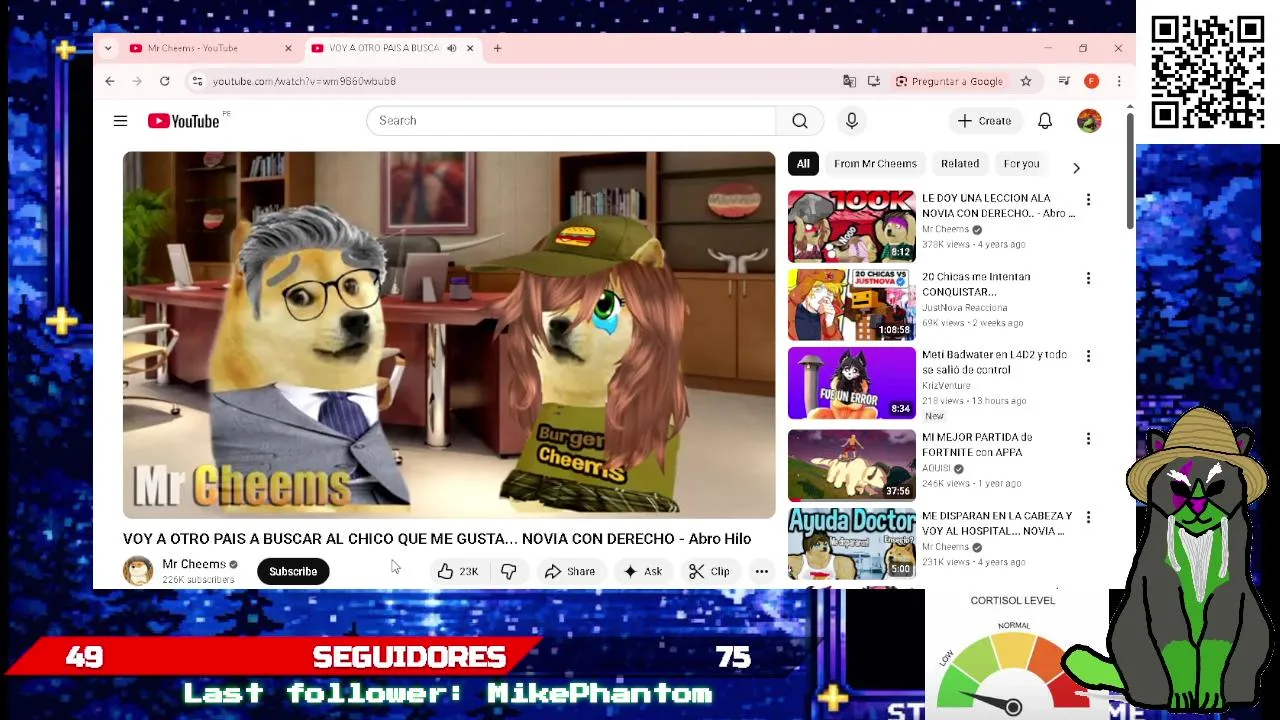
Task: Click the main video player
Action: (x=449, y=335)
